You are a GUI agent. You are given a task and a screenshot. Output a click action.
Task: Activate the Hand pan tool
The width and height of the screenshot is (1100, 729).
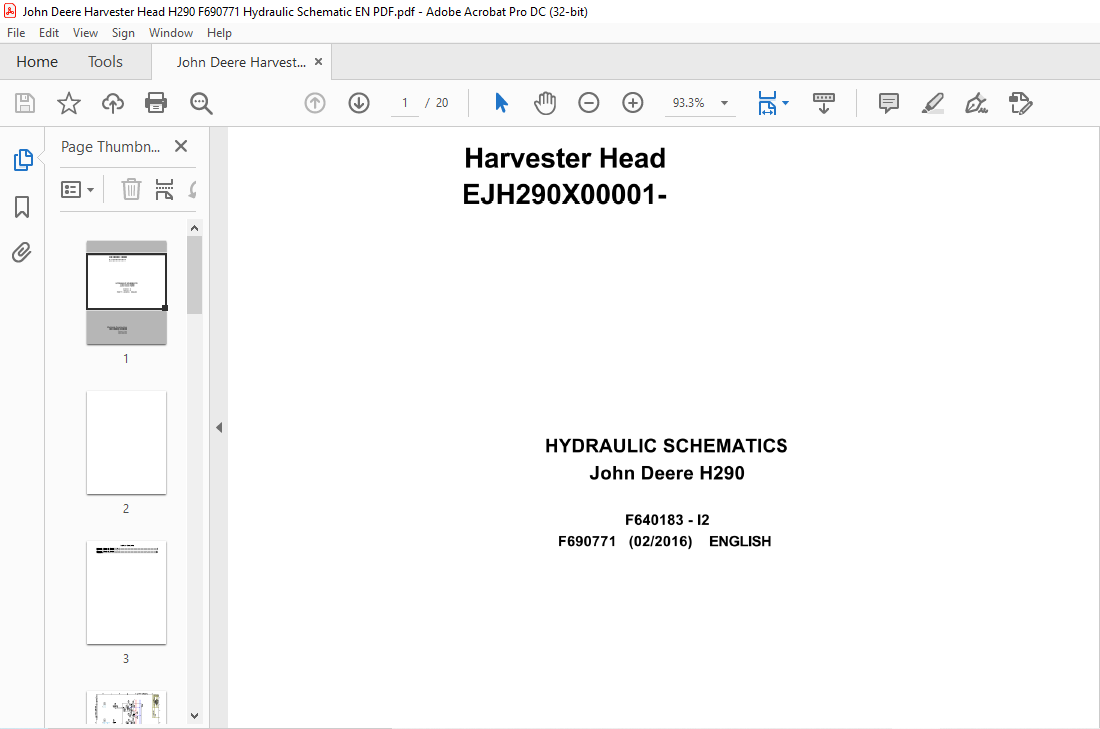coord(545,103)
